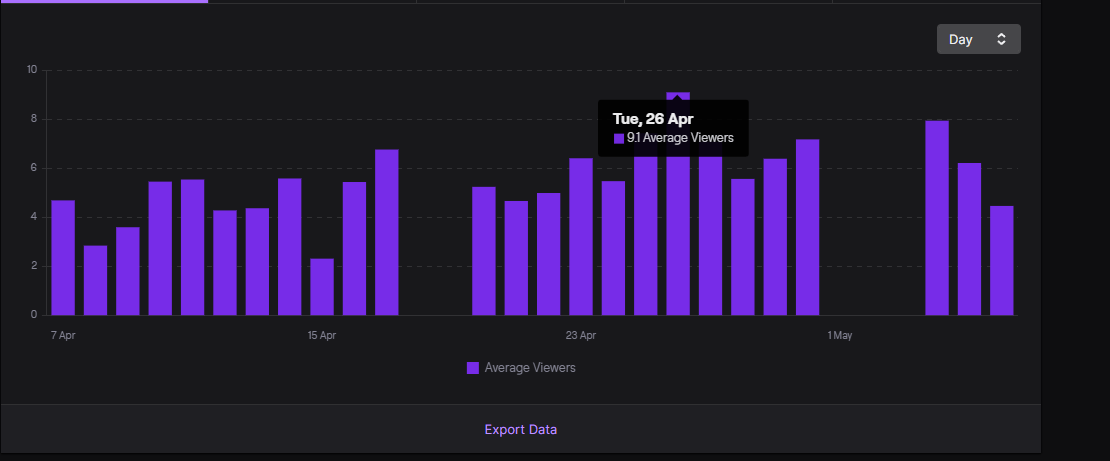Click the '9.1 Average Viewers' tooltip text
This screenshot has width=1110, height=461.
pyautogui.click(x=680, y=138)
